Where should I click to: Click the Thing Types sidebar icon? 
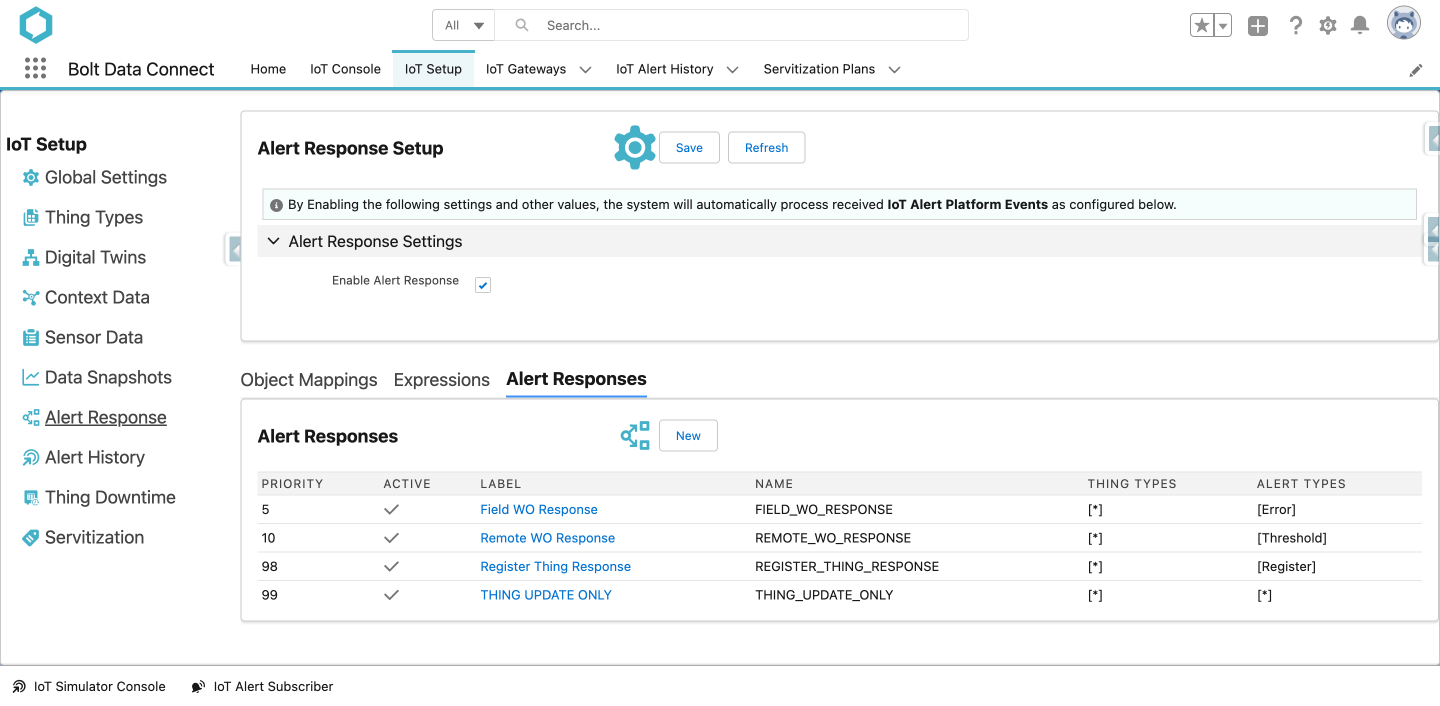[31, 217]
